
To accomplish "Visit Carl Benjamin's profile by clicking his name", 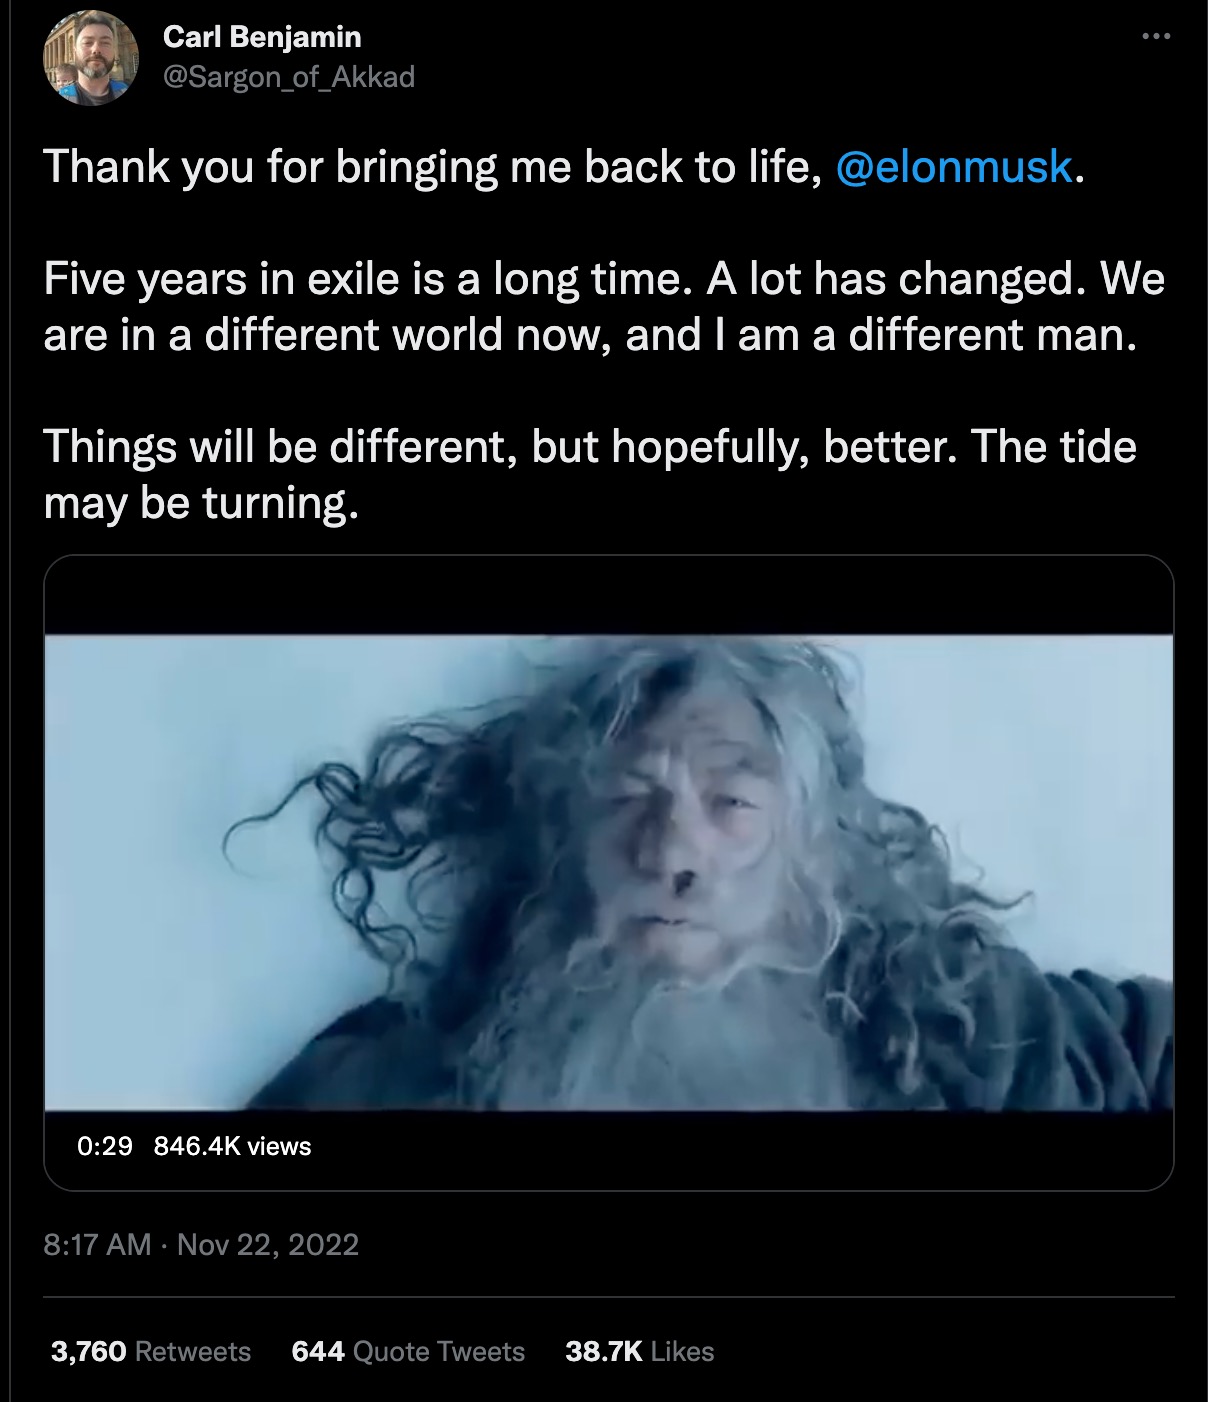I will (x=262, y=40).
